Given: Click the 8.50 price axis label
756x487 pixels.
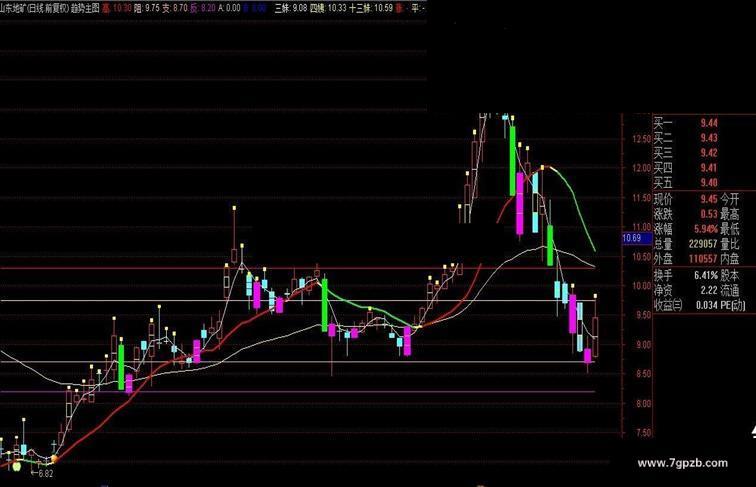Looking at the screenshot, I should pos(644,374).
